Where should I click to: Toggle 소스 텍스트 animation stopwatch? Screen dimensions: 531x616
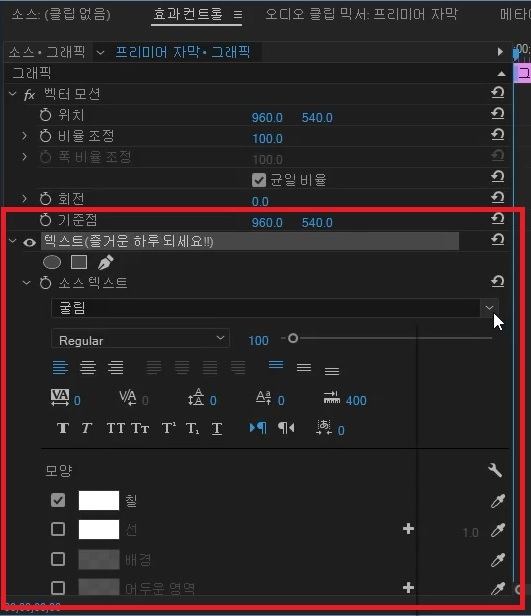pos(46,283)
